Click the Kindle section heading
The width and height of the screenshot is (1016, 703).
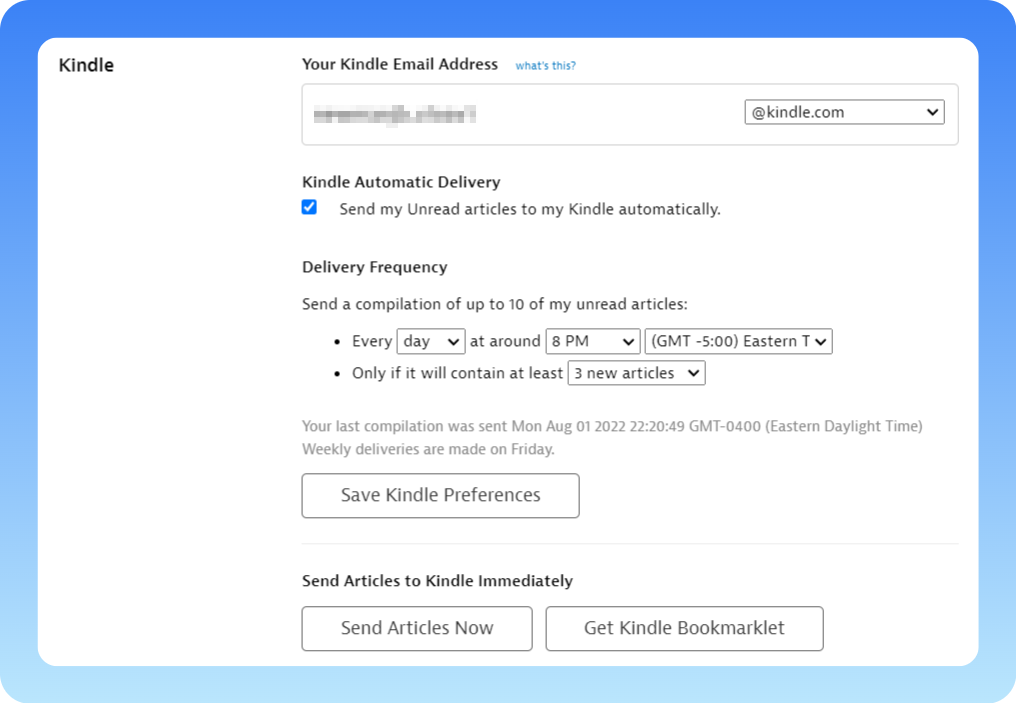click(x=87, y=66)
